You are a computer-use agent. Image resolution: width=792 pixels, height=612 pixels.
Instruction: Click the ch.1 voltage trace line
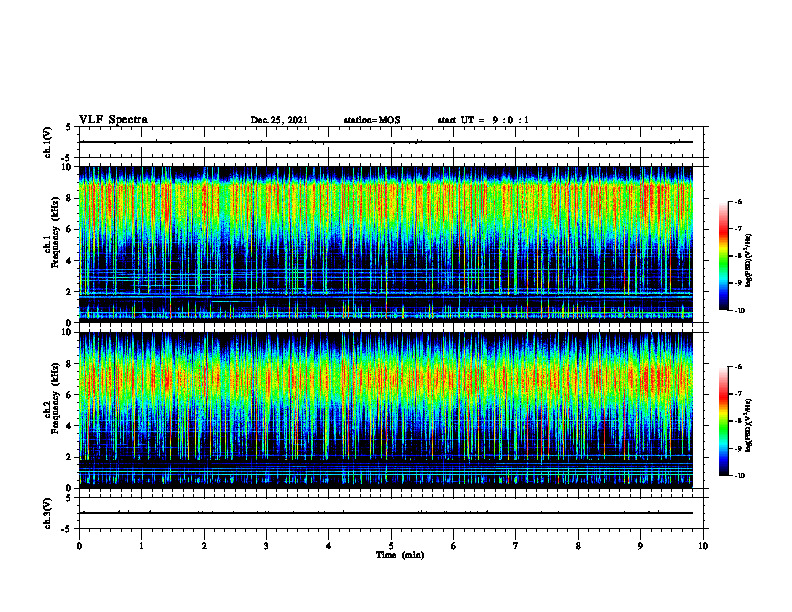pos(386,142)
